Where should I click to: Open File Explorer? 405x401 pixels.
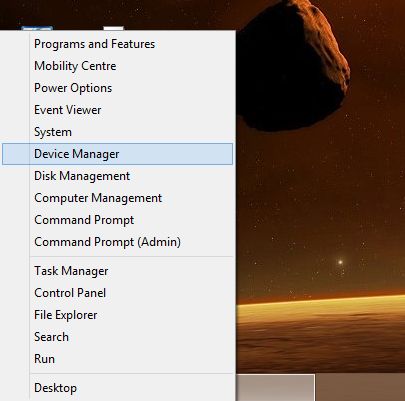[x=117, y=315]
